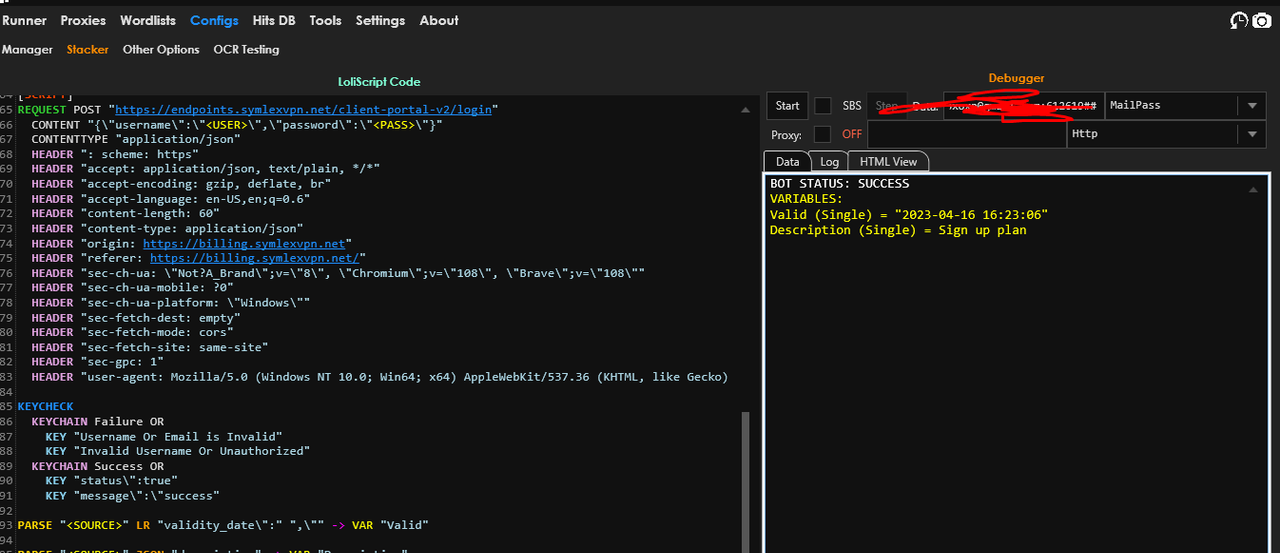Click the Debugger panel heading
The width and height of the screenshot is (1280, 553).
coord(1016,78)
